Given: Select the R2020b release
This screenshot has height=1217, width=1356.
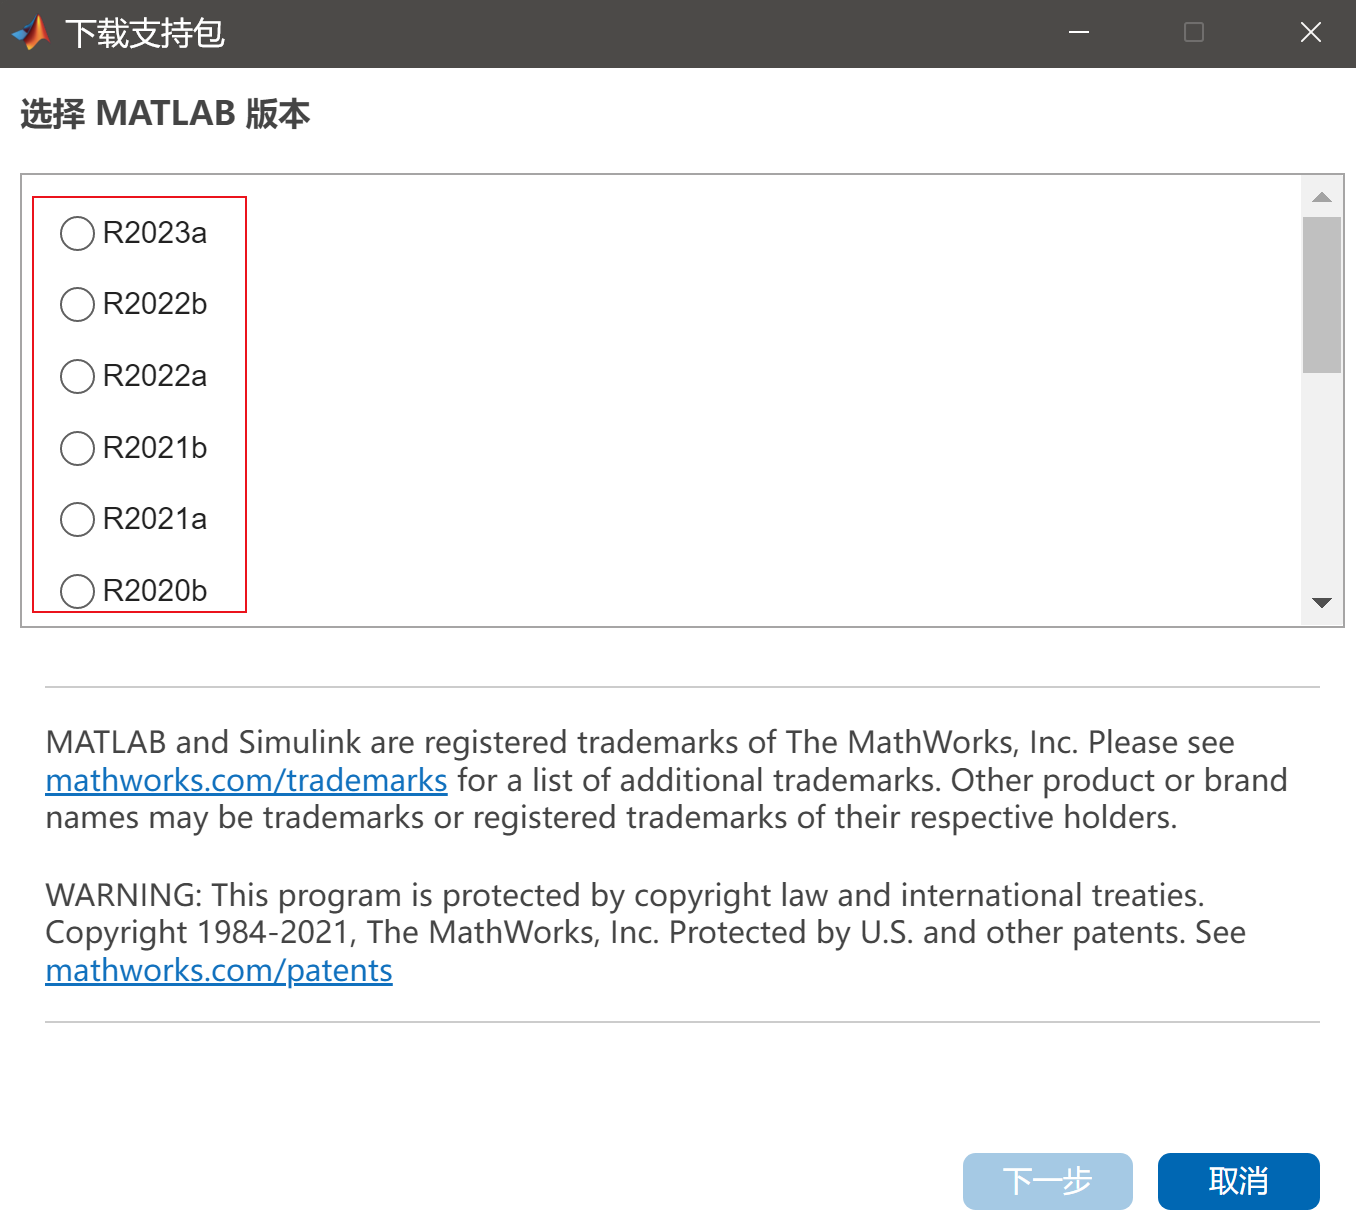Looking at the screenshot, I should click(x=77, y=591).
